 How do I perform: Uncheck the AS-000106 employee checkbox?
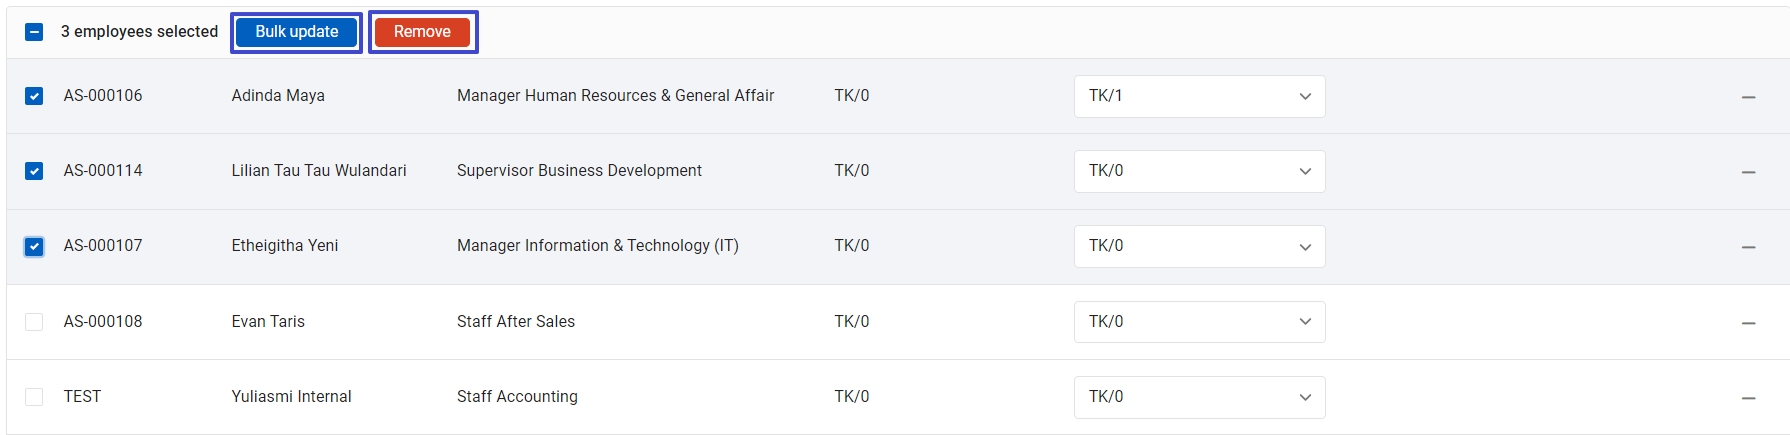34,96
